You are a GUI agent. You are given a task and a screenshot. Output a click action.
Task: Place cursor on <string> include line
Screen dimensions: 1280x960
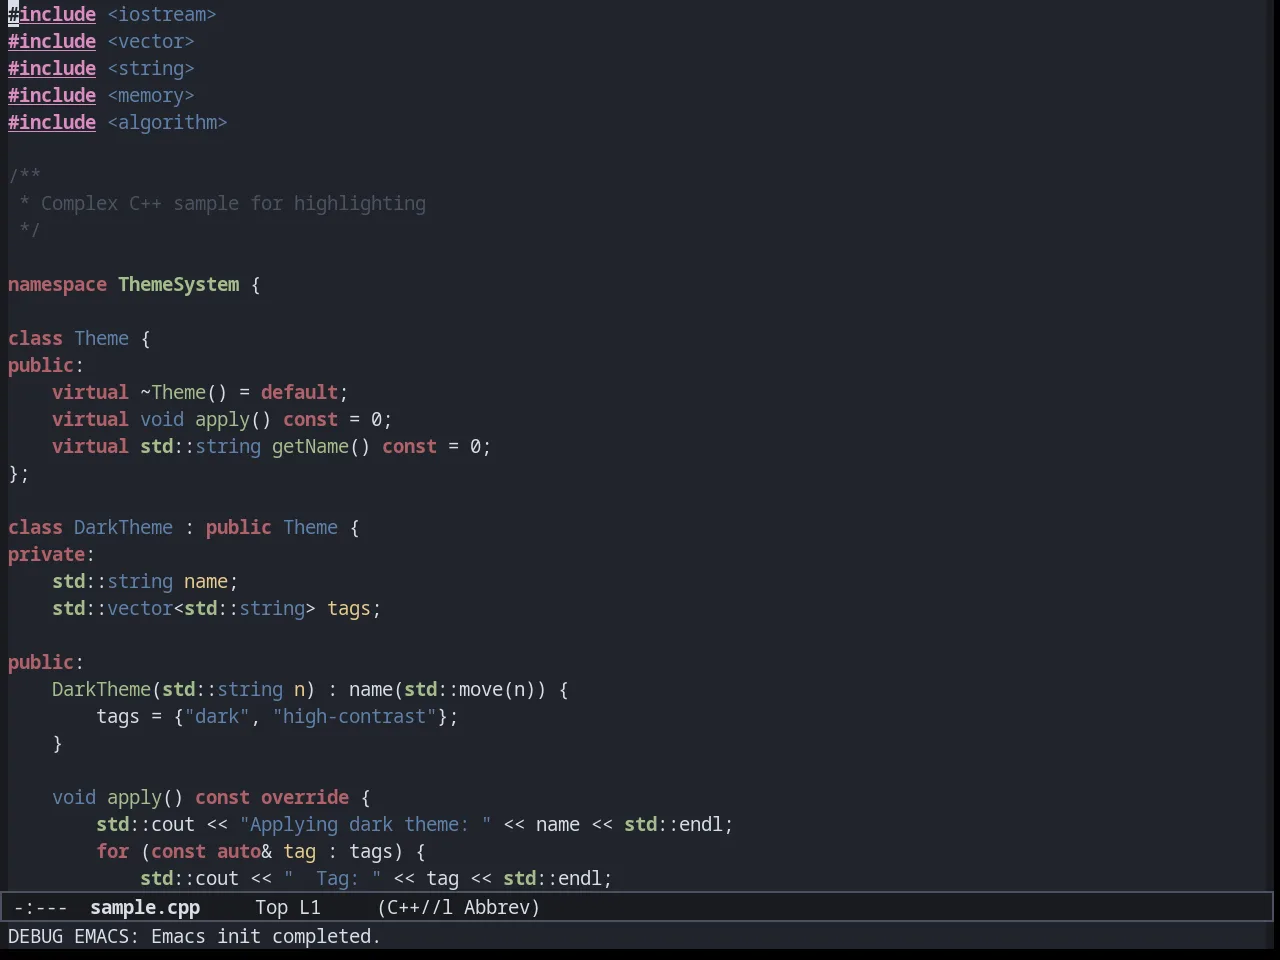tap(151, 69)
